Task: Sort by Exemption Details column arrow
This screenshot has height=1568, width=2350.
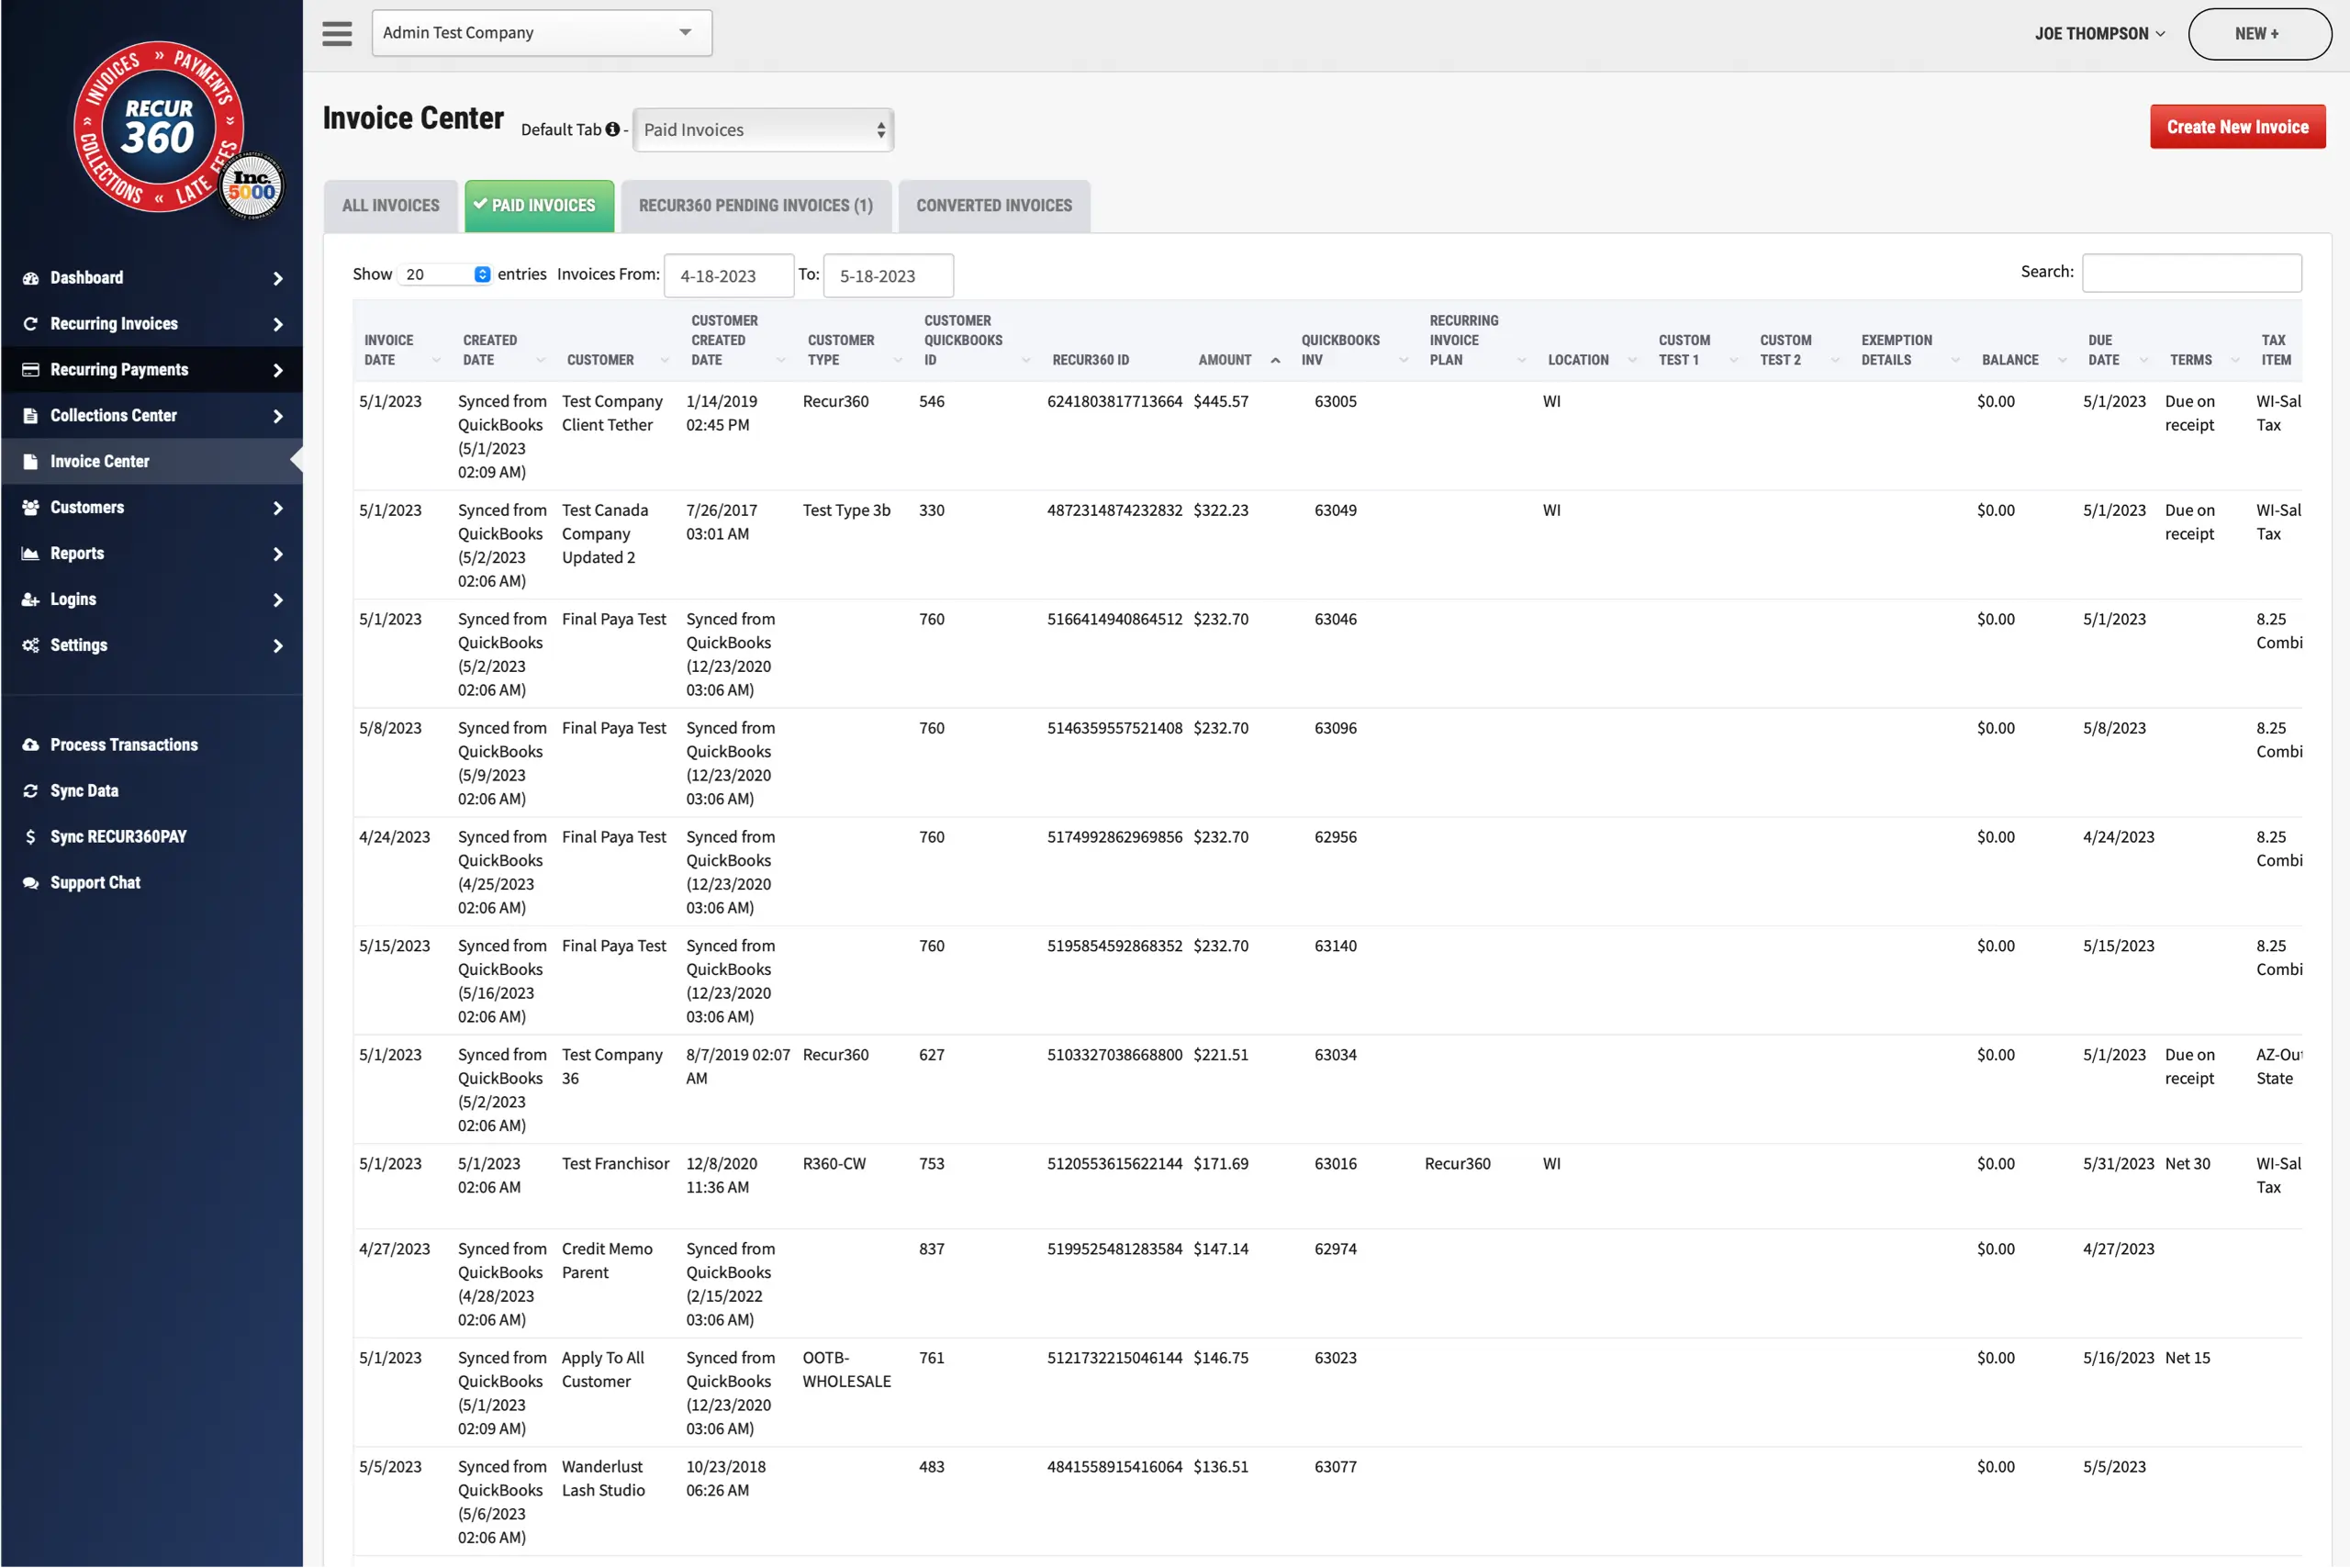Action: [x=1955, y=360]
